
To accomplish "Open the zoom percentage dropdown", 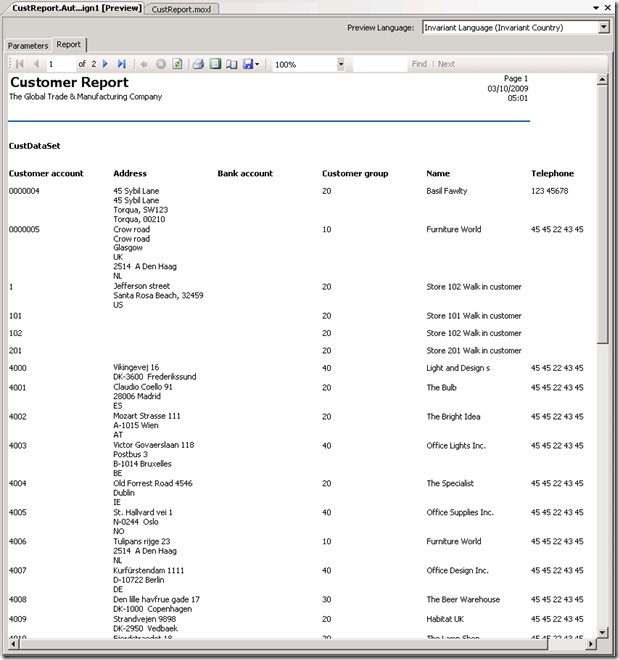I will pos(341,64).
